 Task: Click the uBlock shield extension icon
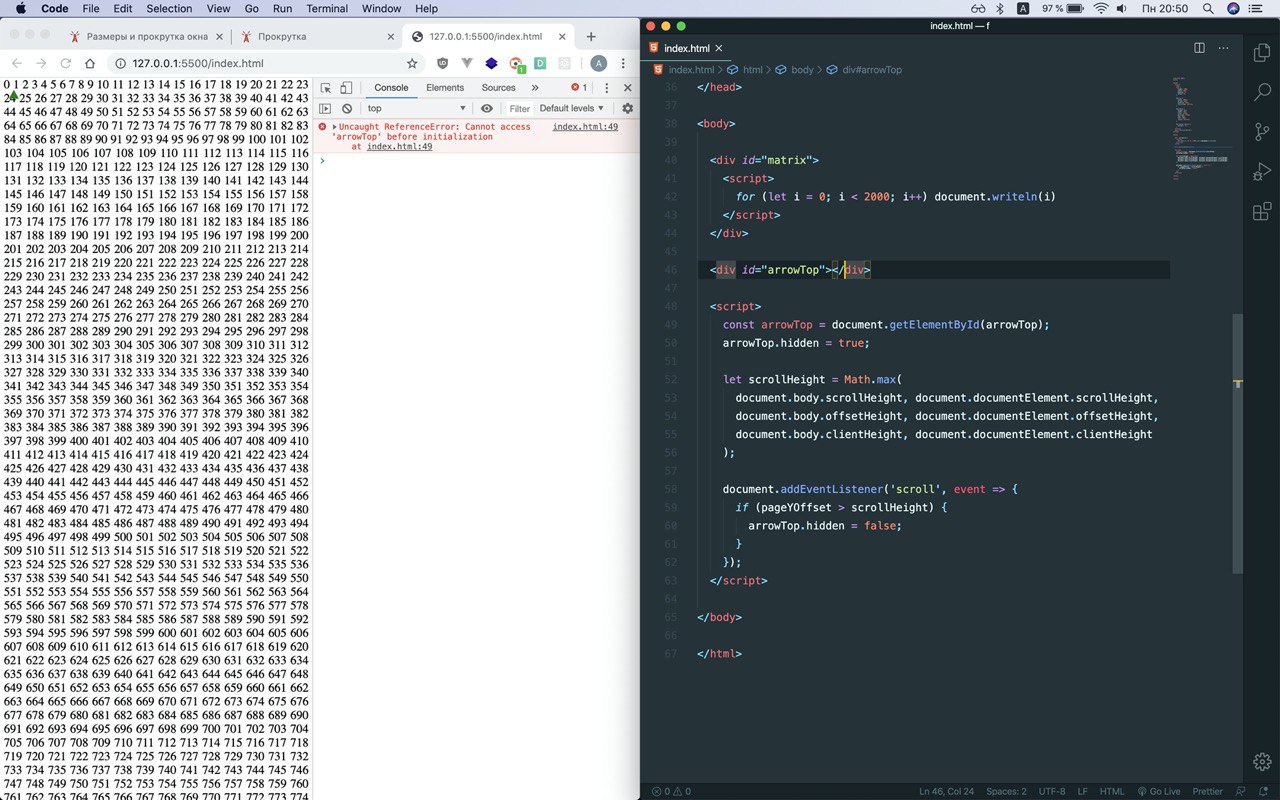coord(443,63)
